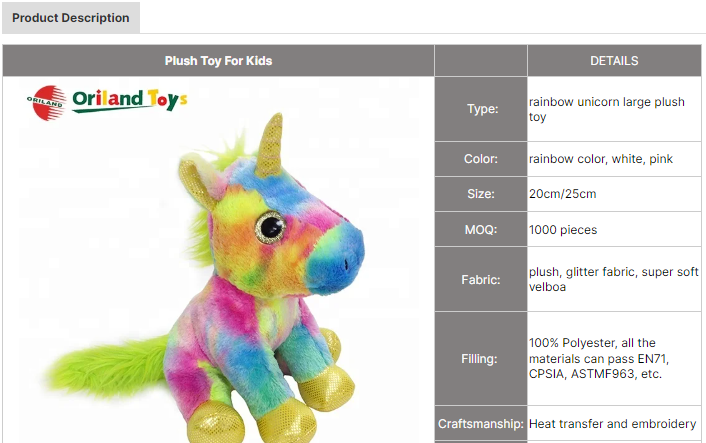This screenshot has width=706, height=443.
Task: Click the 100% Polyester filling description
Action: 598,358
